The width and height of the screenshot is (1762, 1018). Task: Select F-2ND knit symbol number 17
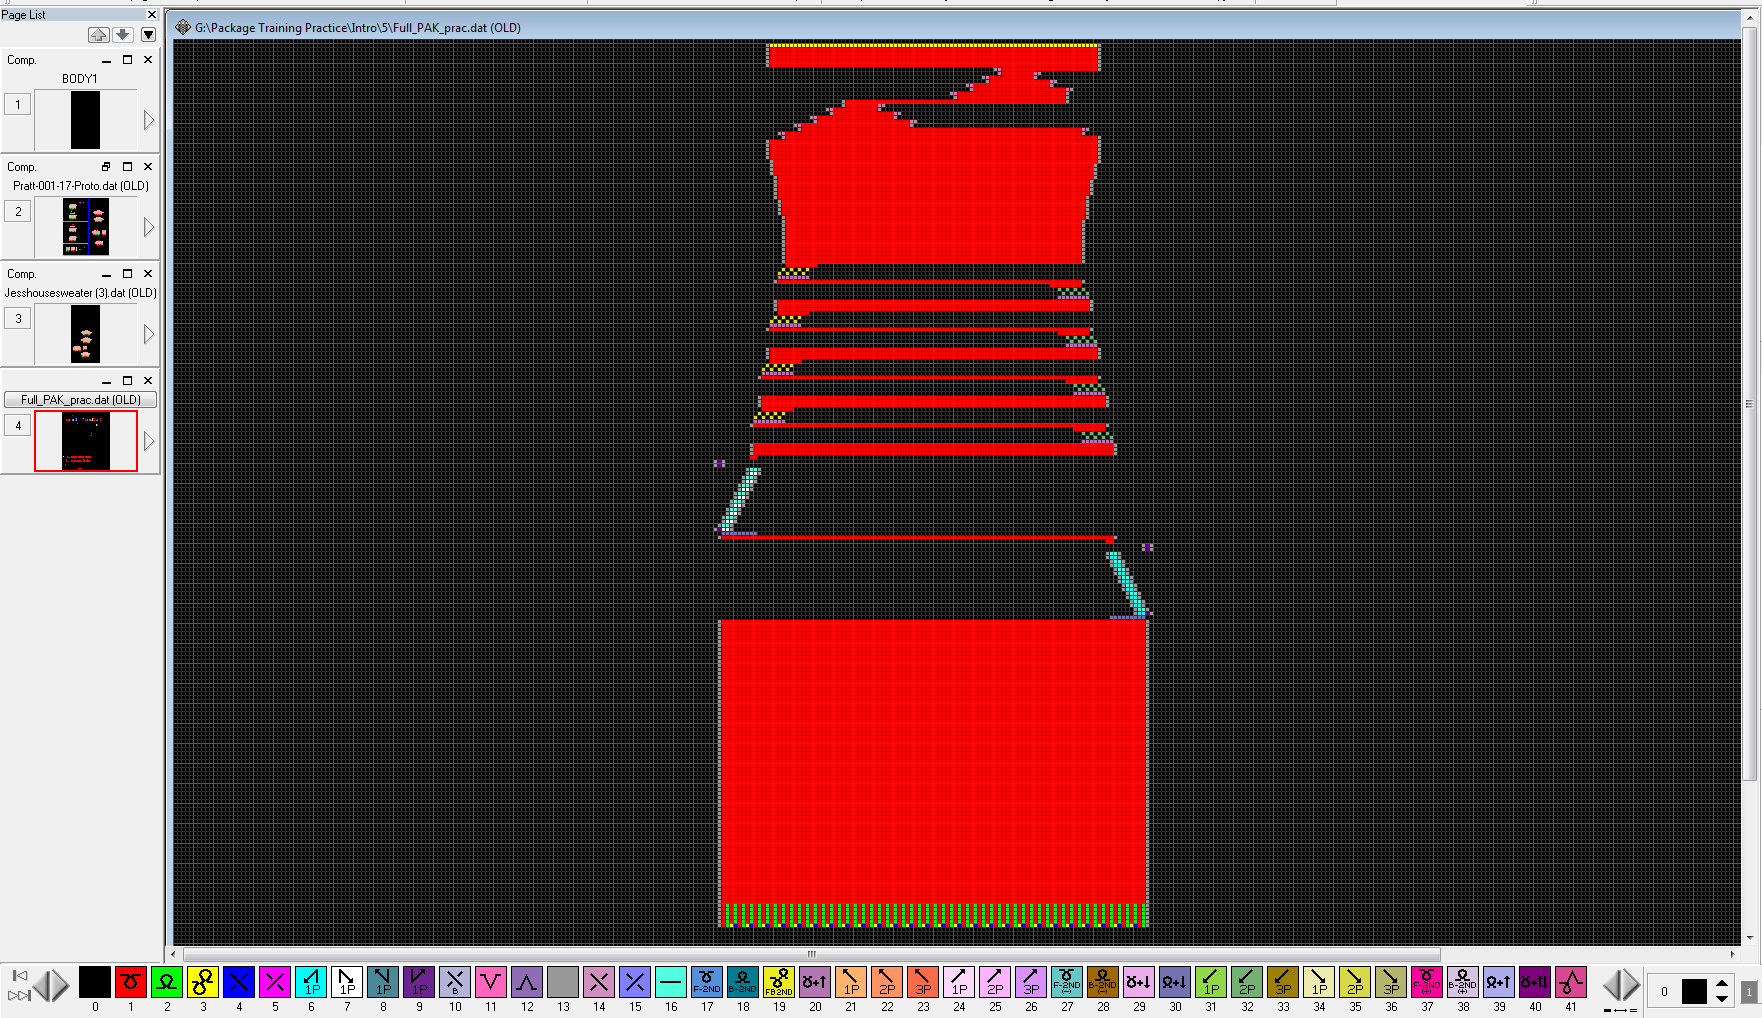707,983
